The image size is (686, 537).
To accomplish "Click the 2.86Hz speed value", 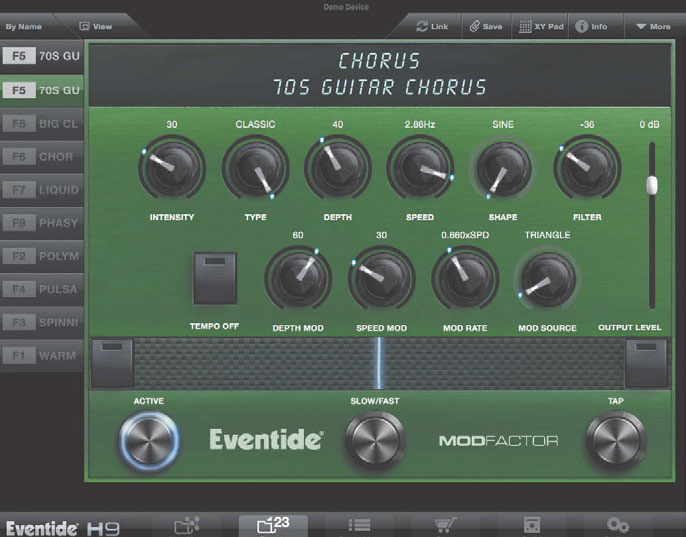I will pos(420,124).
